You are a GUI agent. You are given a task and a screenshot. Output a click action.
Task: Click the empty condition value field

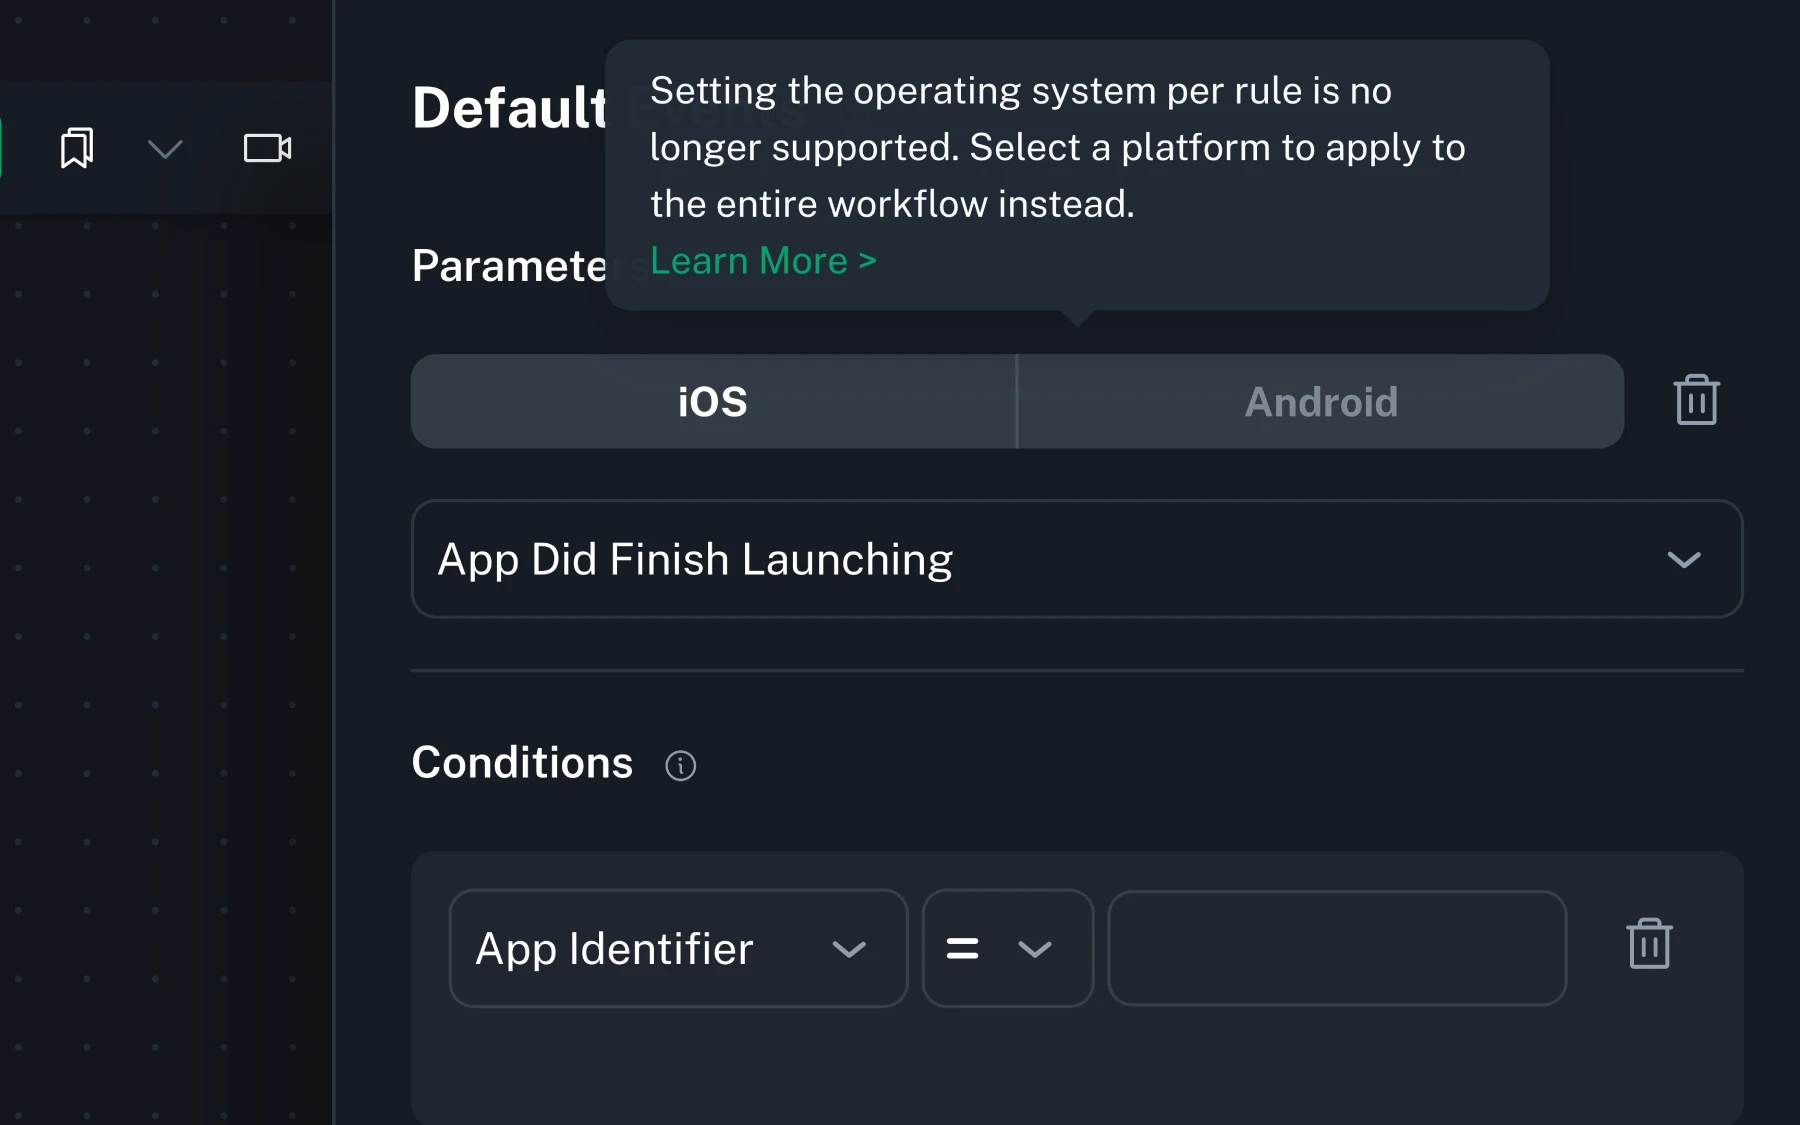[1337, 949]
